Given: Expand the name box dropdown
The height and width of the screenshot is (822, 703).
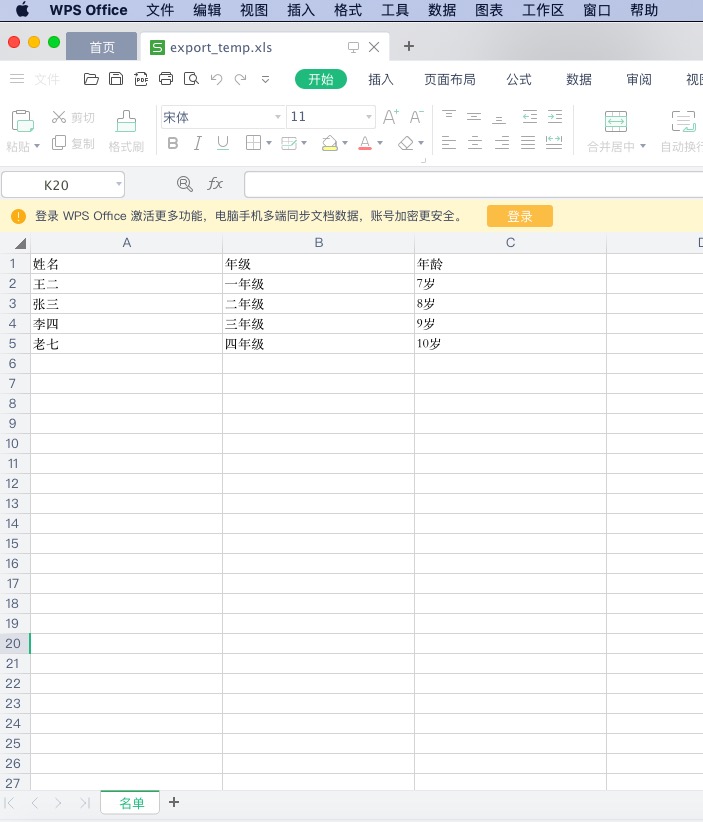Looking at the screenshot, I should pos(119,184).
